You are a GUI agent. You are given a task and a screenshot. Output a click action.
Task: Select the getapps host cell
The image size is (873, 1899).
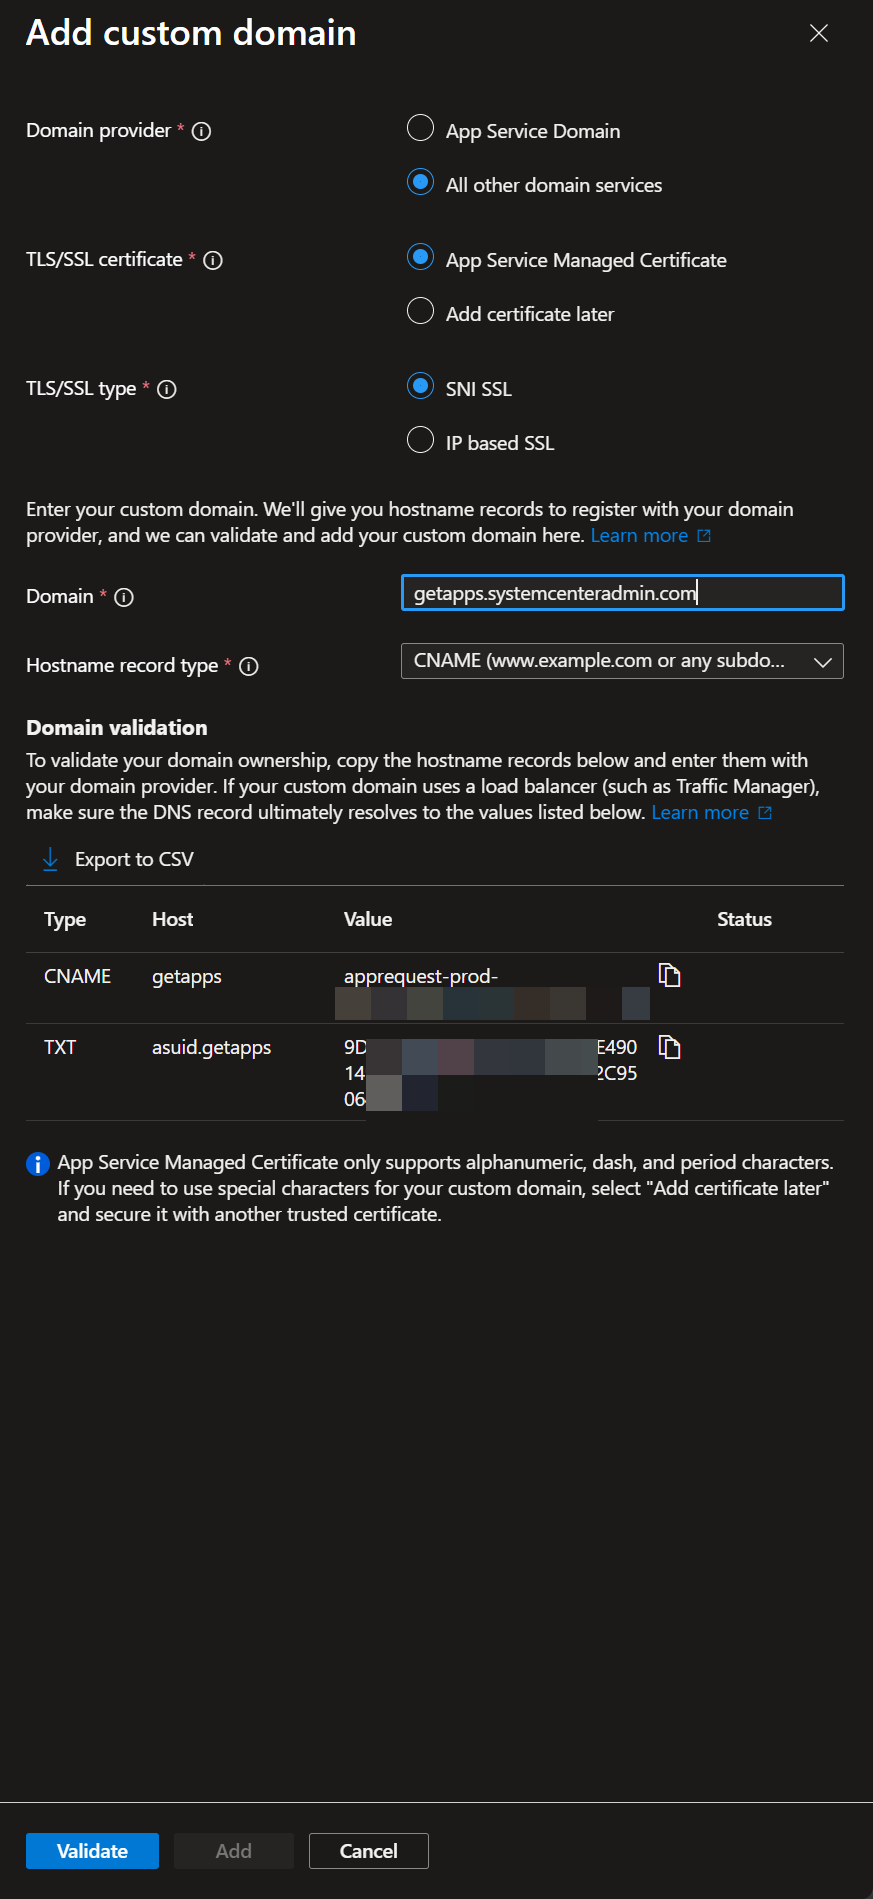(x=187, y=977)
